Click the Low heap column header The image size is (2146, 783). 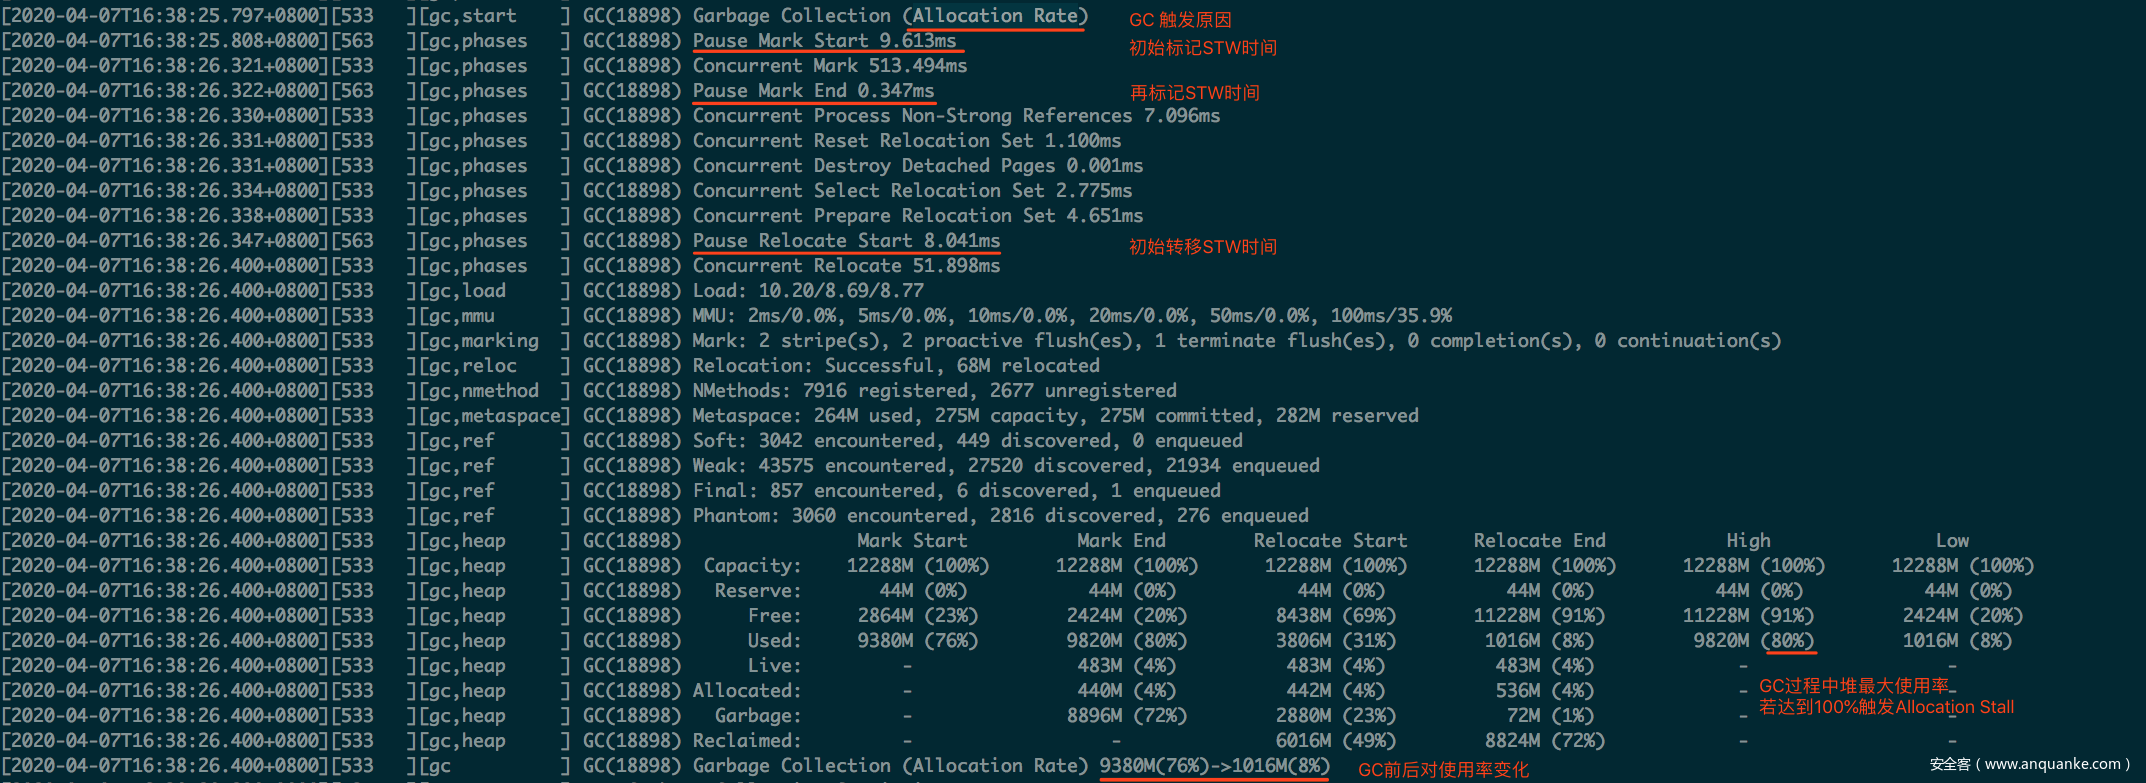click(1952, 541)
